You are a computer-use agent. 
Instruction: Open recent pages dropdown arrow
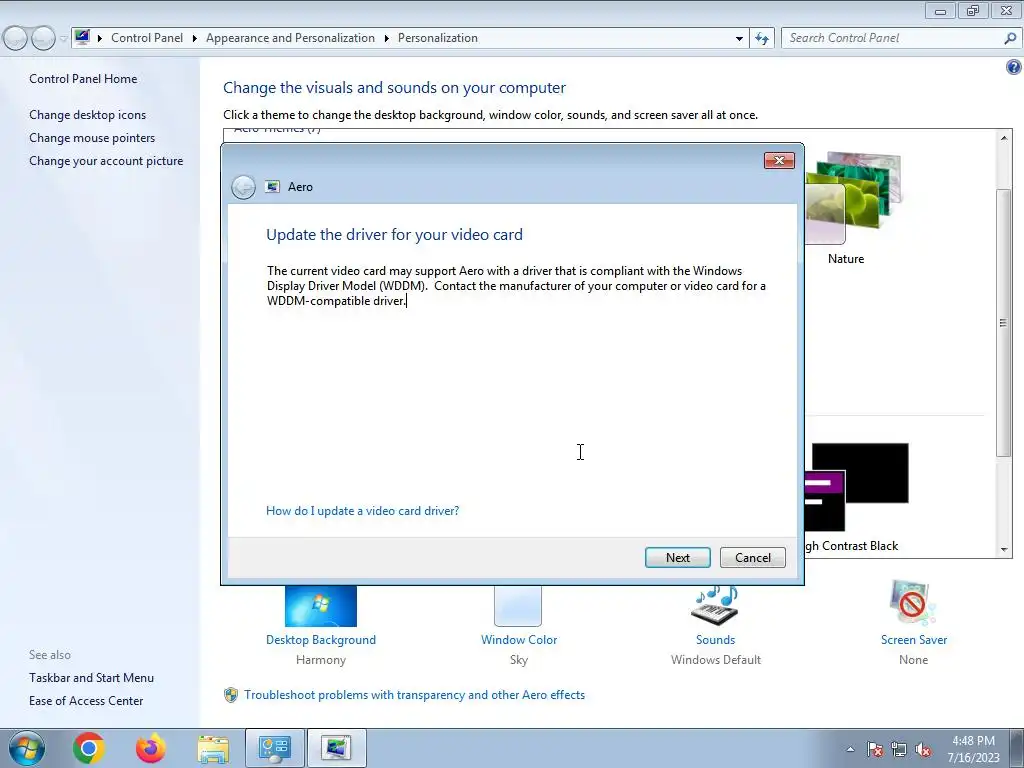click(x=63, y=39)
